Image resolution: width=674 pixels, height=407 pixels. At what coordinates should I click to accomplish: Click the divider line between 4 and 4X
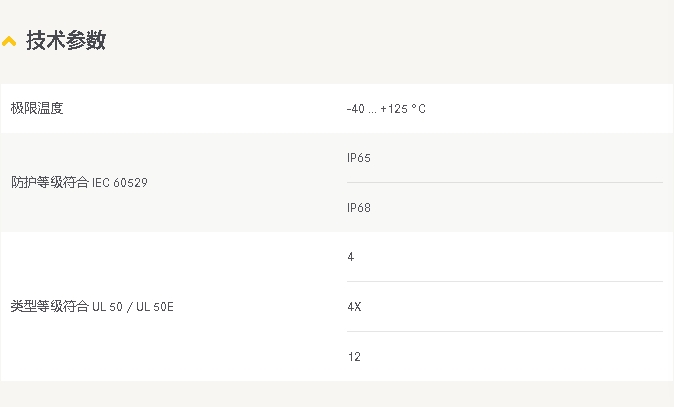505,282
